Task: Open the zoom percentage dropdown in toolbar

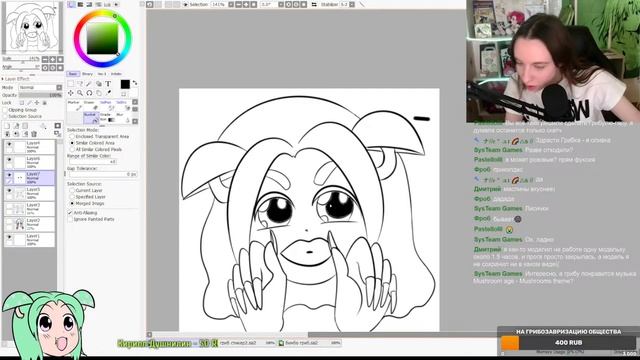Action: (231, 4)
